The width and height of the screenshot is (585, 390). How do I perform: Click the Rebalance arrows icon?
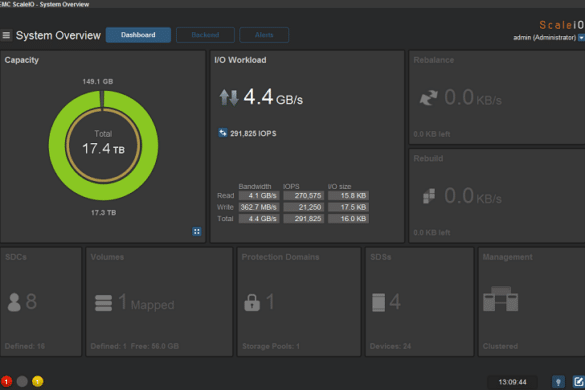tap(428, 98)
